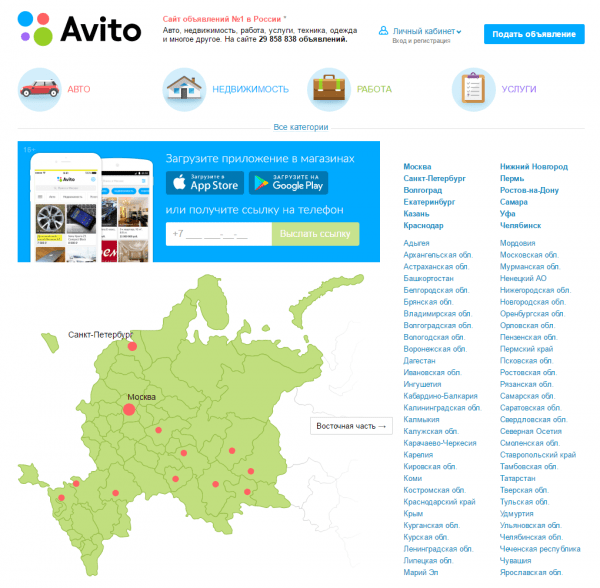Select region Свердловская обл.
This screenshot has width=600, height=588.
tap(533, 420)
